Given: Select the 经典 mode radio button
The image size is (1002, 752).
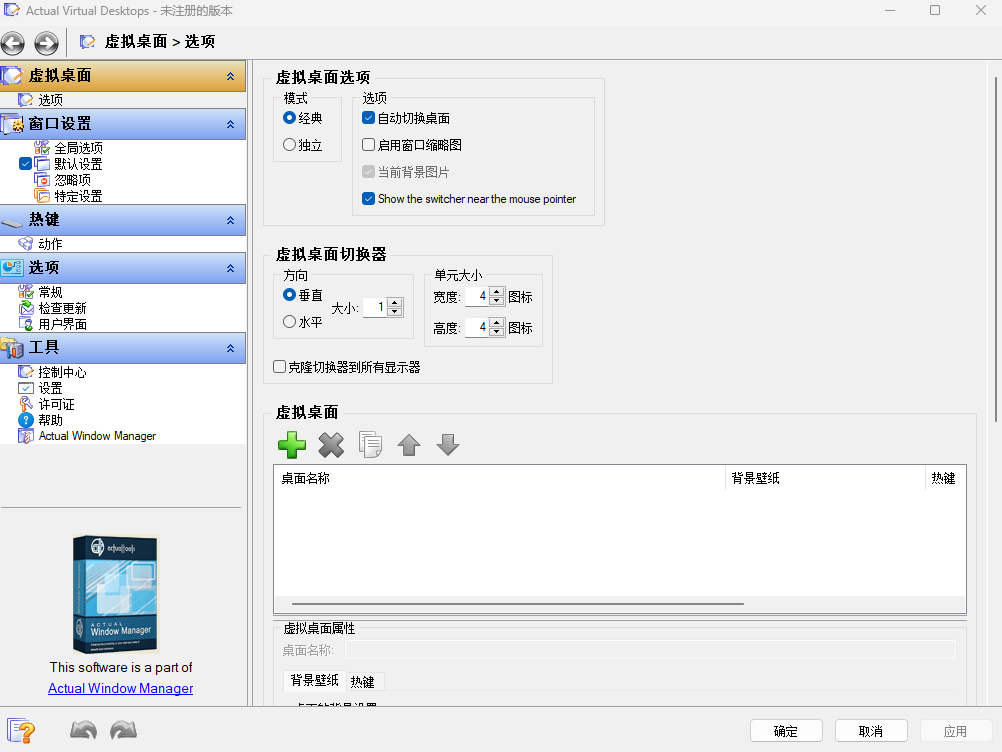Looking at the screenshot, I should click(289, 118).
